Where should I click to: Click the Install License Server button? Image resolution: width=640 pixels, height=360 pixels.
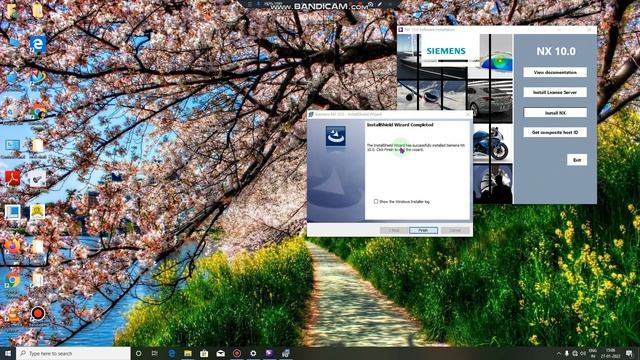(555, 92)
